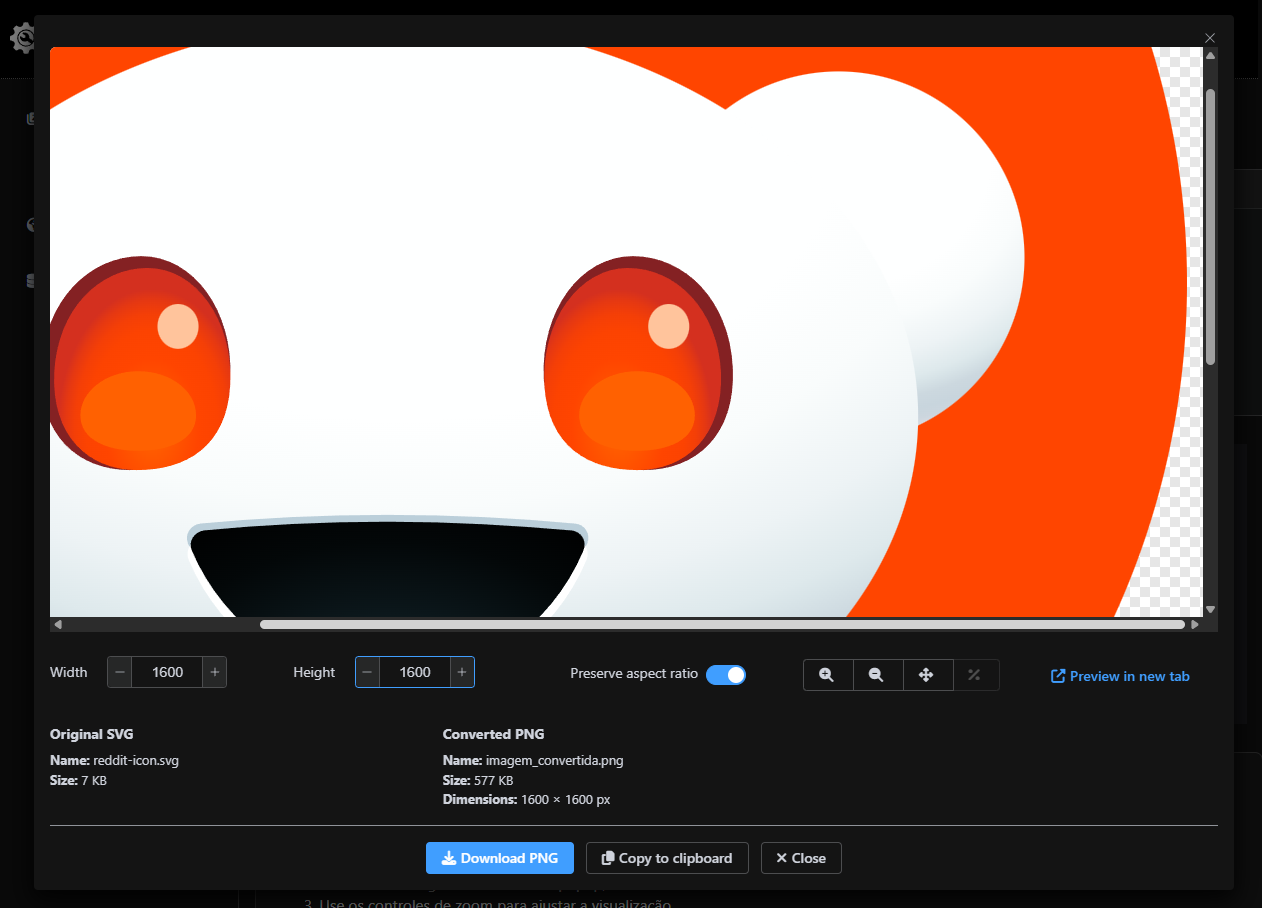Open Preview in new tab link

pyautogui.click(x=1120, y=676)
